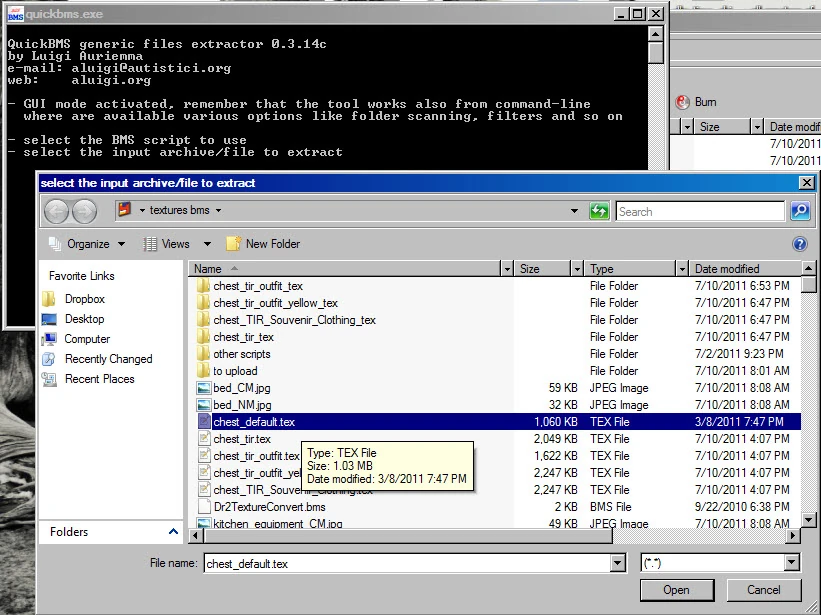Open the Computer favorite link
Image resolution: width=821 pixels, height=615 pixels.
[x=87, y=339]
